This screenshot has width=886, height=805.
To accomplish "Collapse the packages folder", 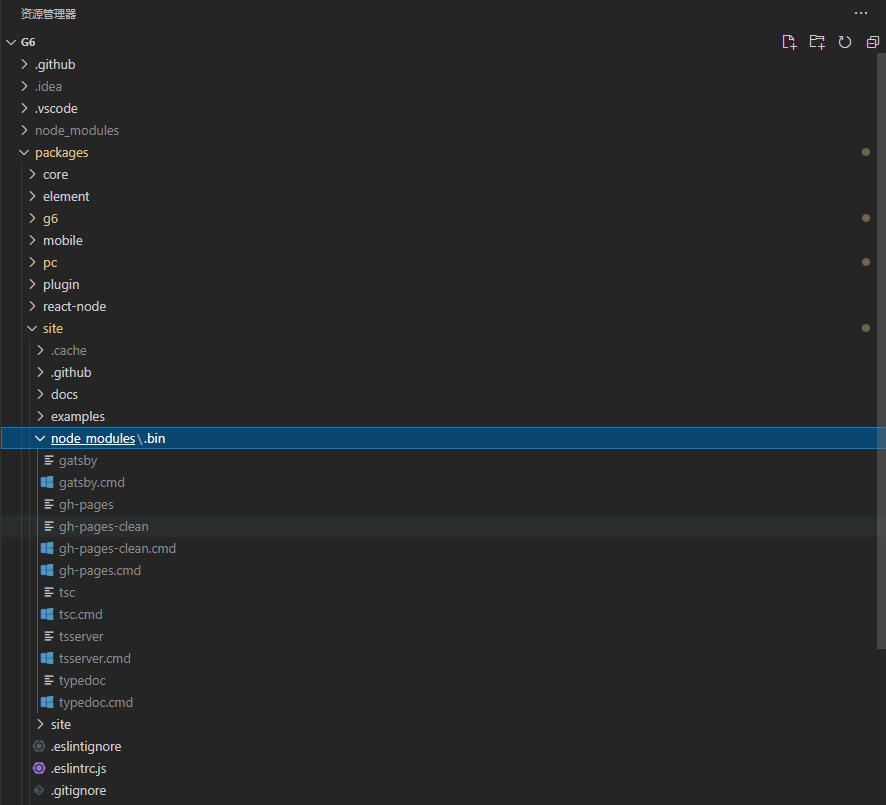I will click(x=24, y=153).
